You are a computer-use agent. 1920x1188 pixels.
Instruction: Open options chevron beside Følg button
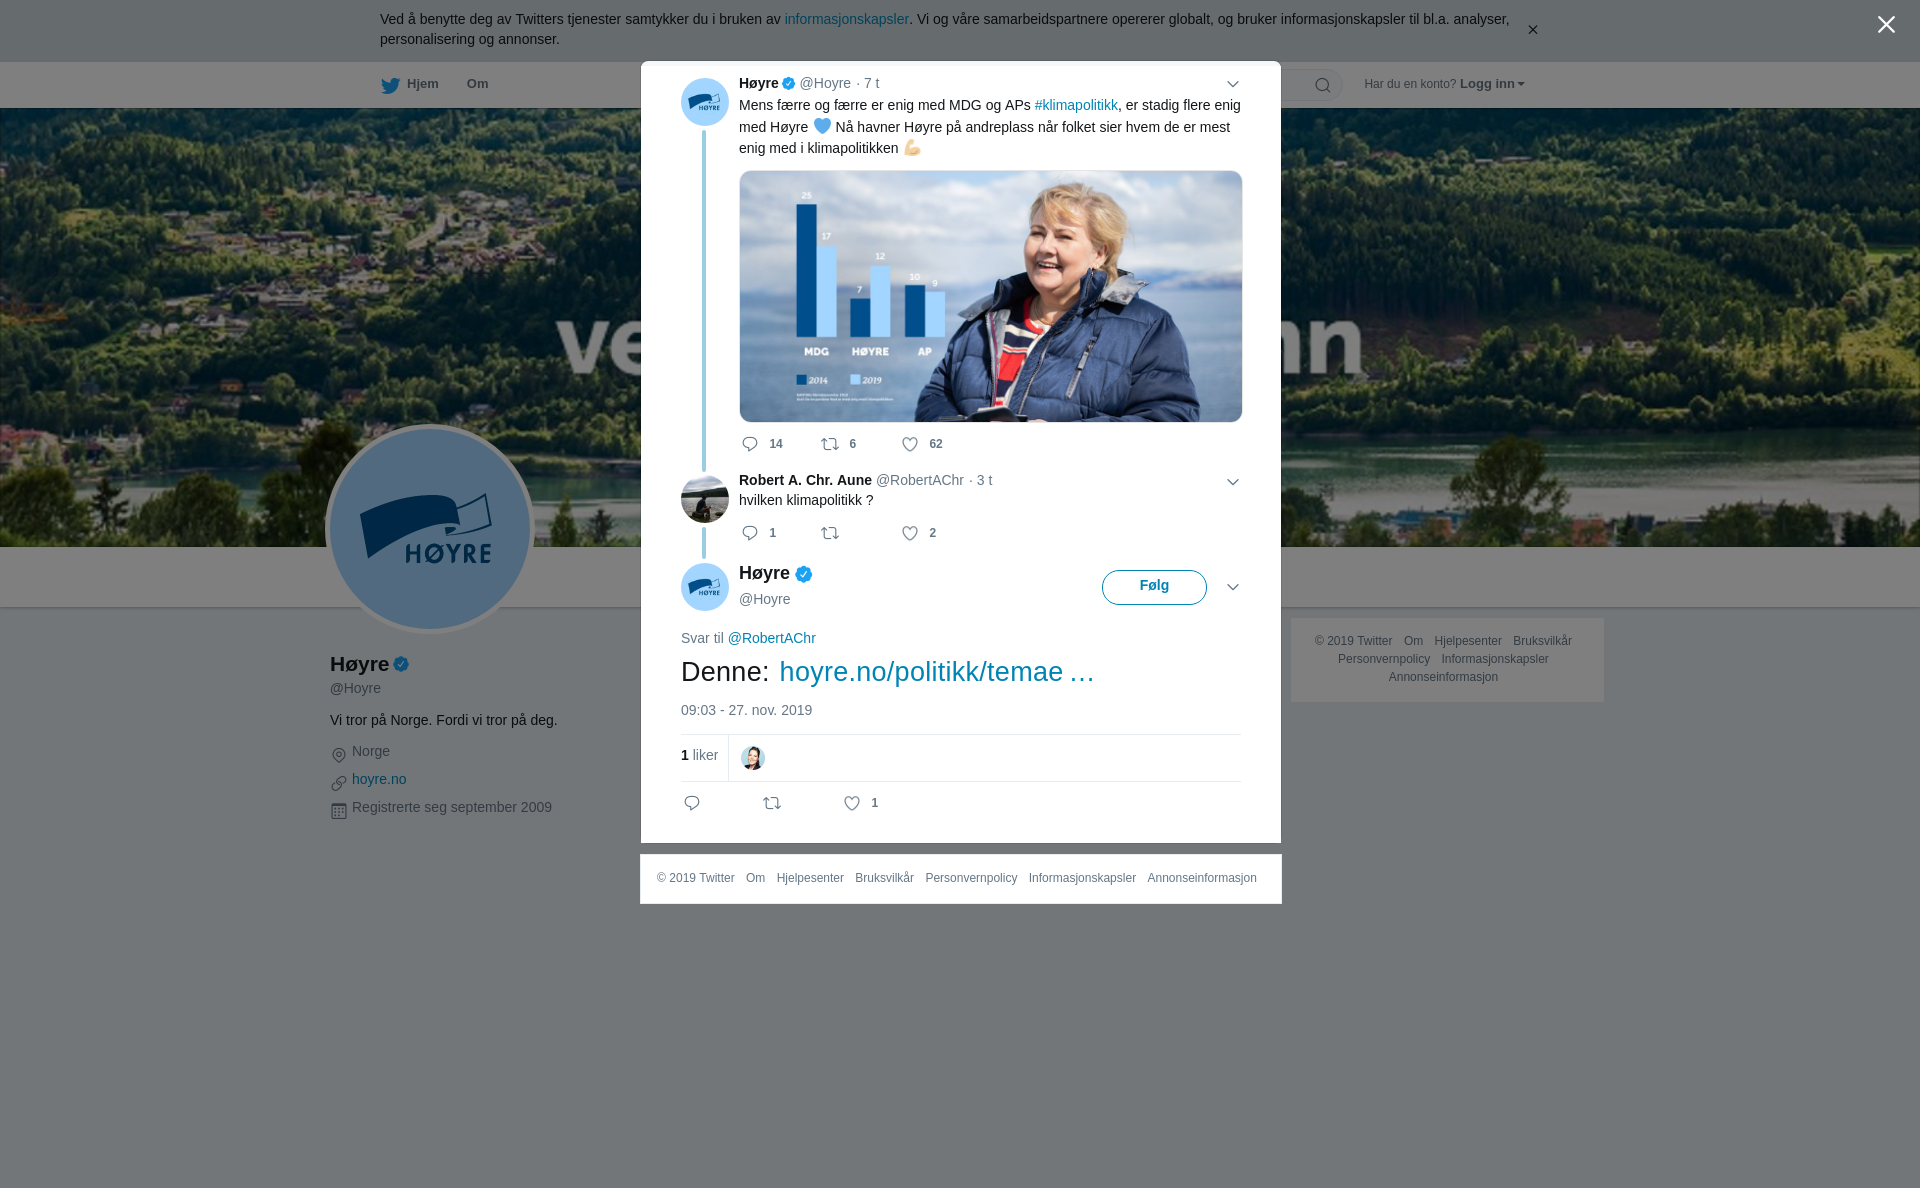[x=1233, y=587]
